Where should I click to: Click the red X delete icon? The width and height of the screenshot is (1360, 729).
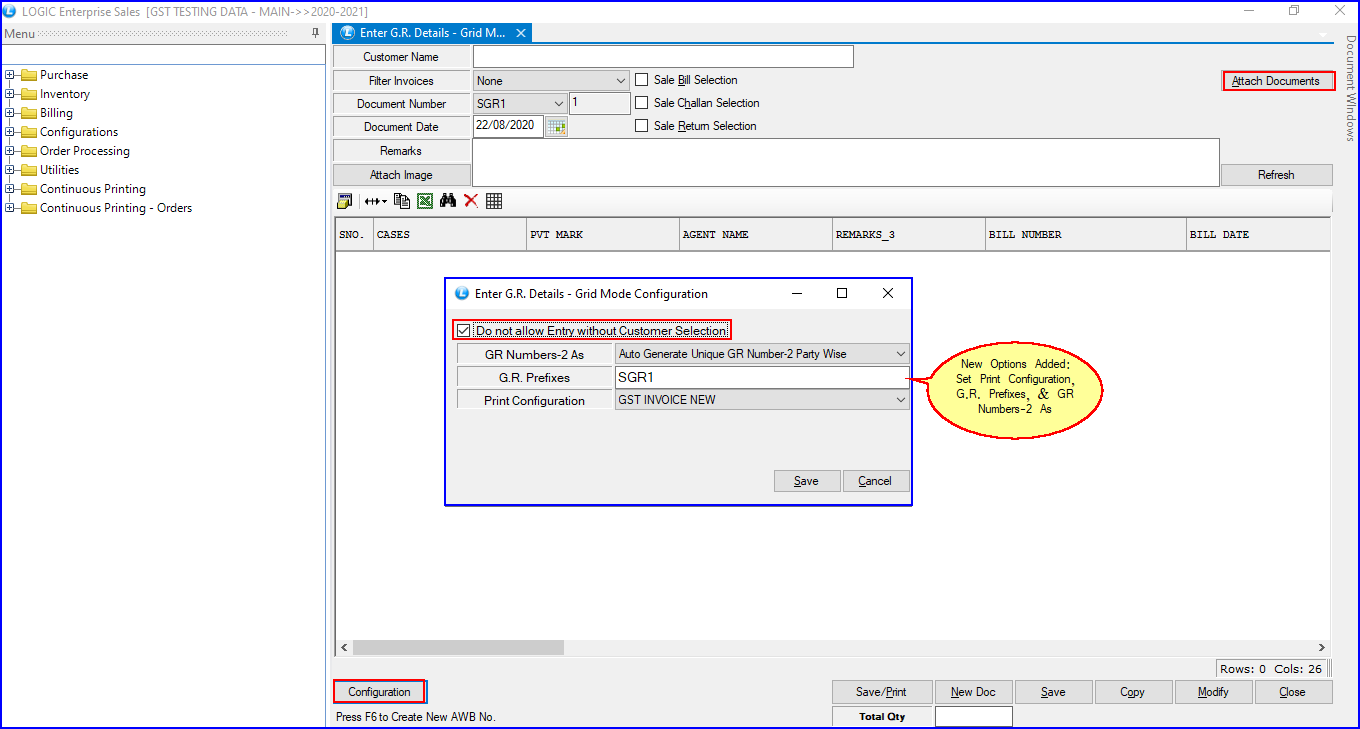tap(471, 201)
